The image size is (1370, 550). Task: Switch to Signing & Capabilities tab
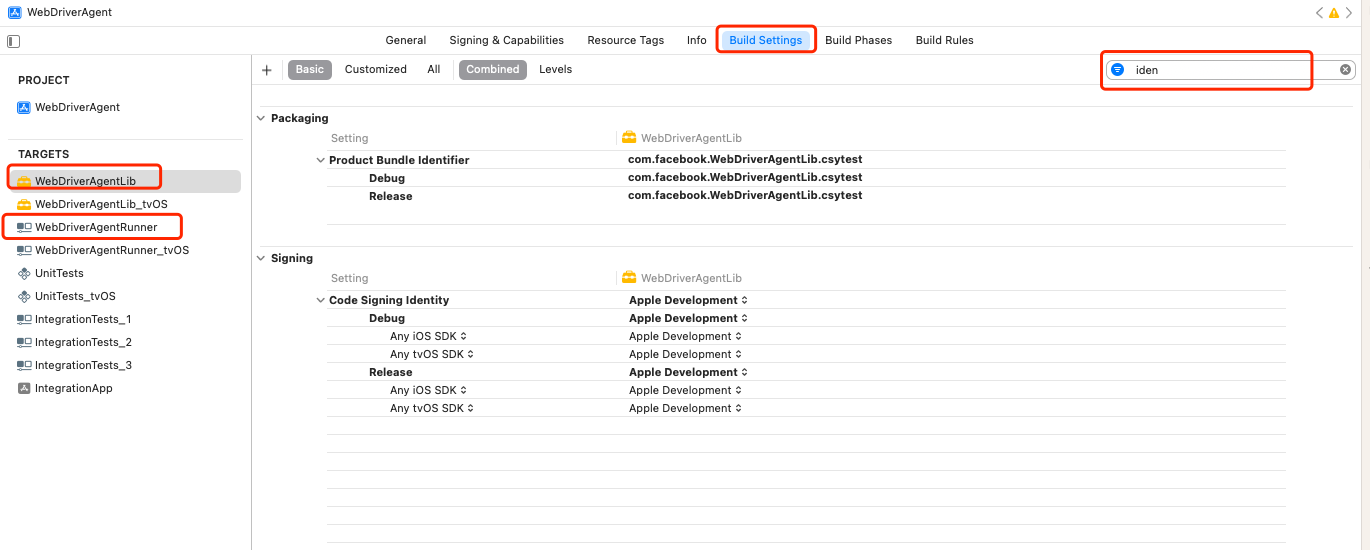pos(506,40)
